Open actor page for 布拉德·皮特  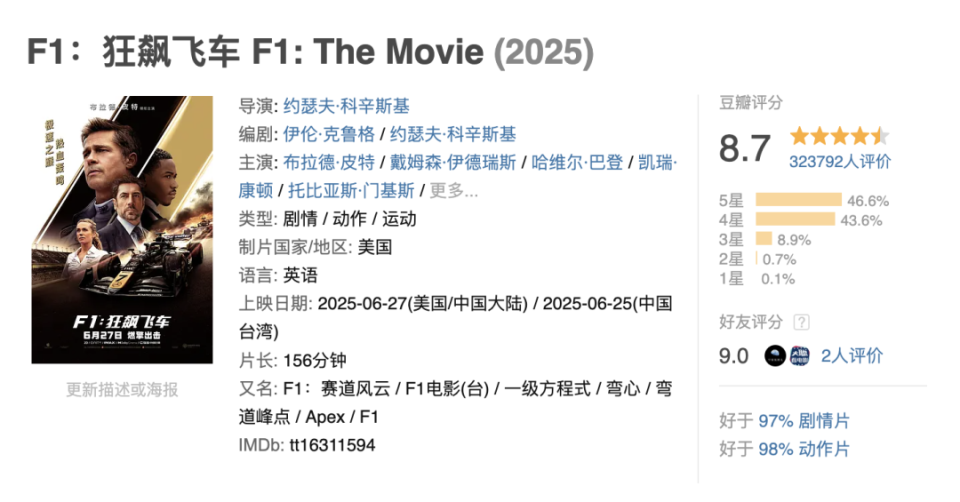(329, 162)
